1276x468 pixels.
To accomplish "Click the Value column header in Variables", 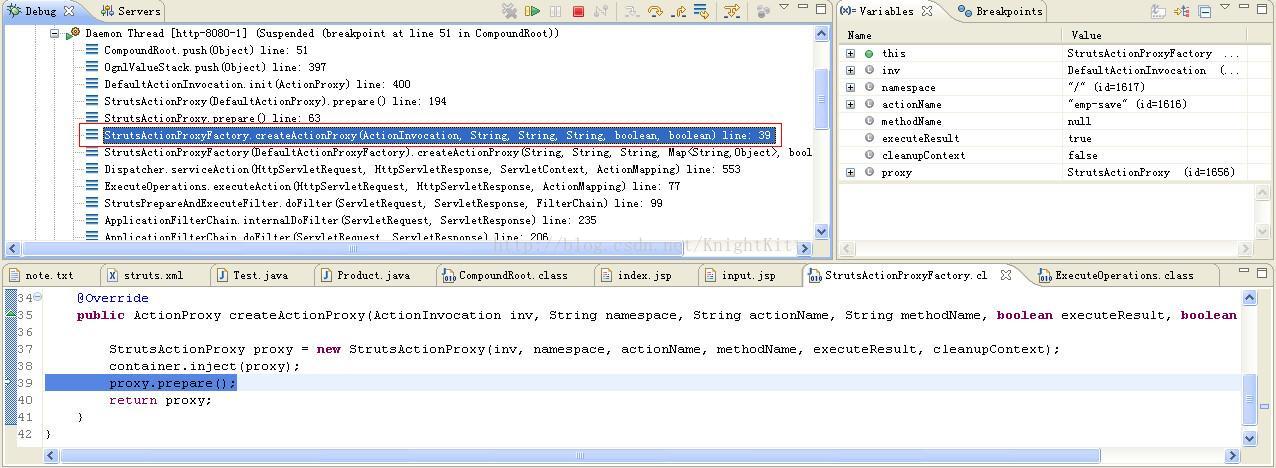I will point(1155,35).
